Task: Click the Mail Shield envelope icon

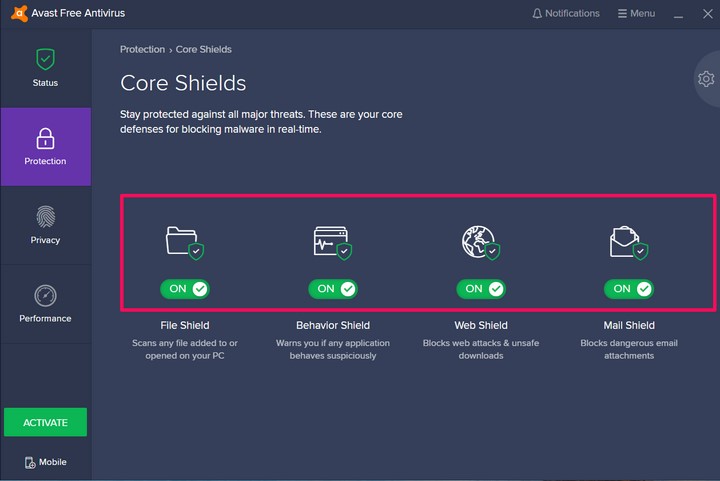Action: (x=629, y=242)
